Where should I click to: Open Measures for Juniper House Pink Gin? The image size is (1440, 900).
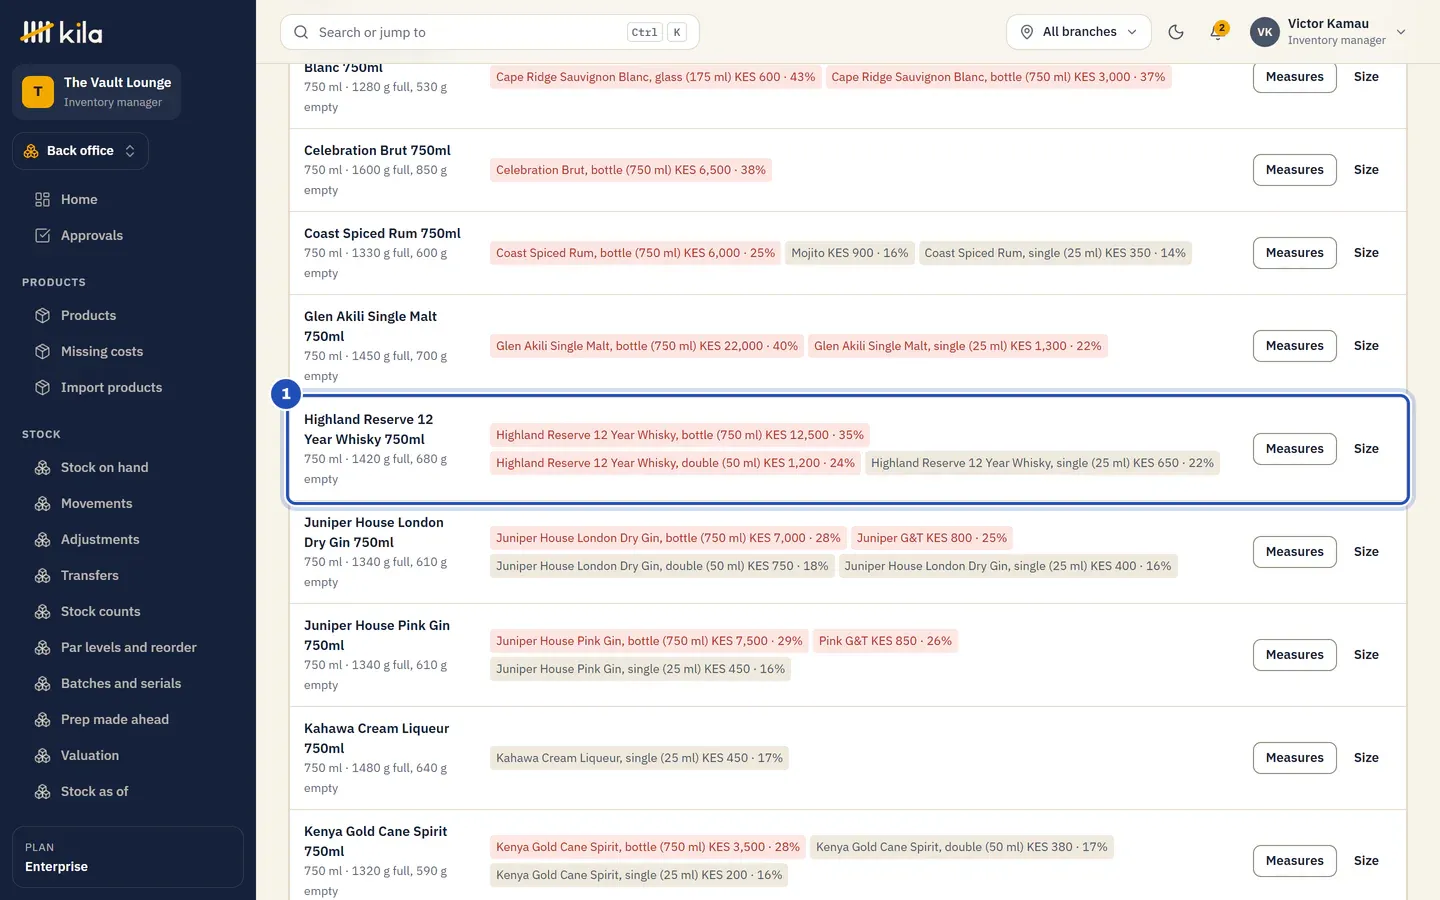pos(1294,655)
